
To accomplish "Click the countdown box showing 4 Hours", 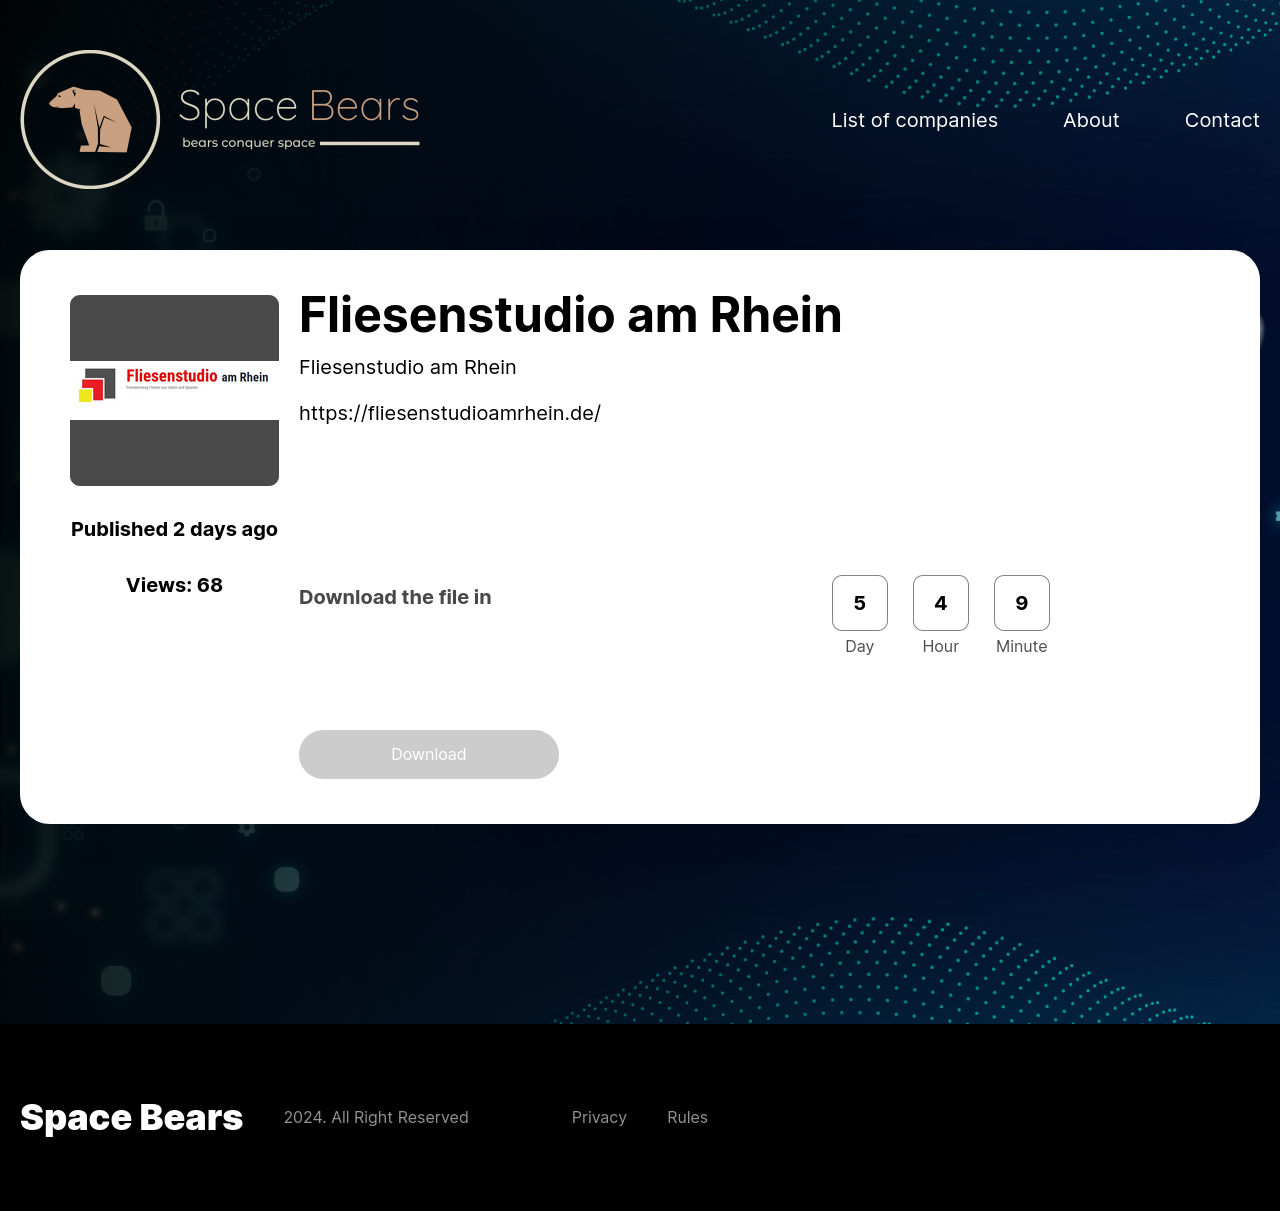I will point(940,603).
